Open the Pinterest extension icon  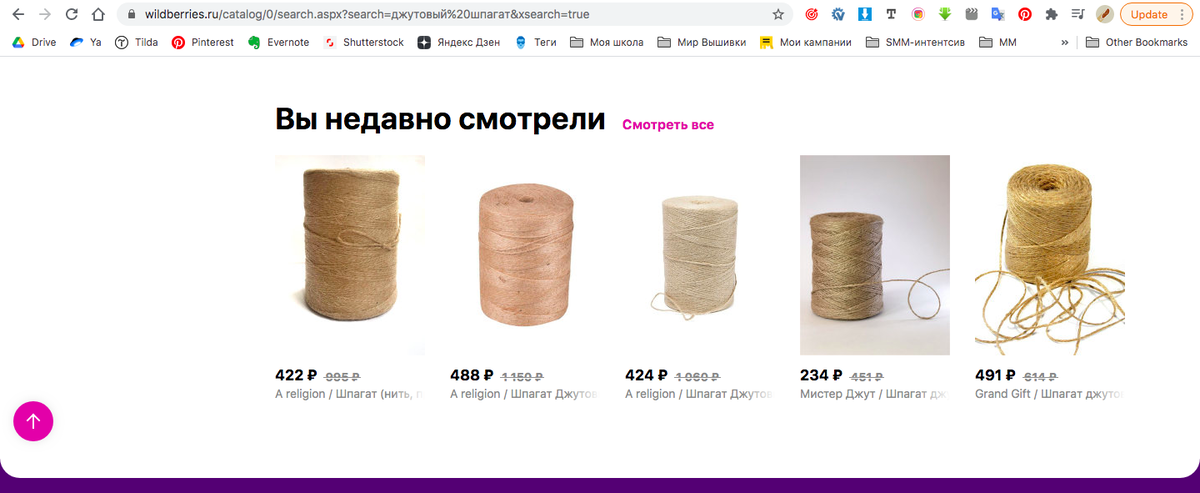1024,15
